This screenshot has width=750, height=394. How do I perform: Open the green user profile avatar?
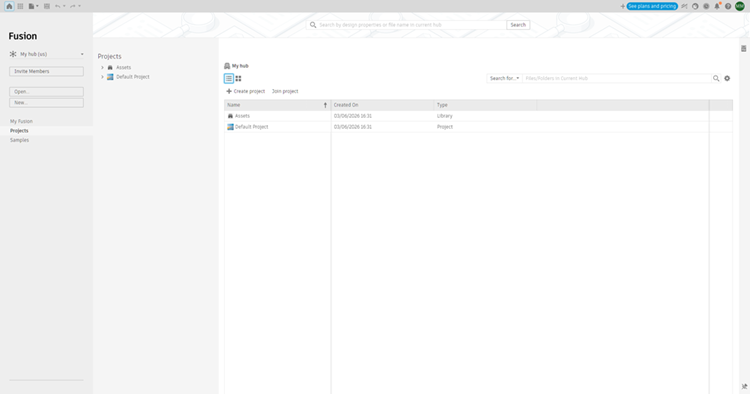click(x=740, y=6)
